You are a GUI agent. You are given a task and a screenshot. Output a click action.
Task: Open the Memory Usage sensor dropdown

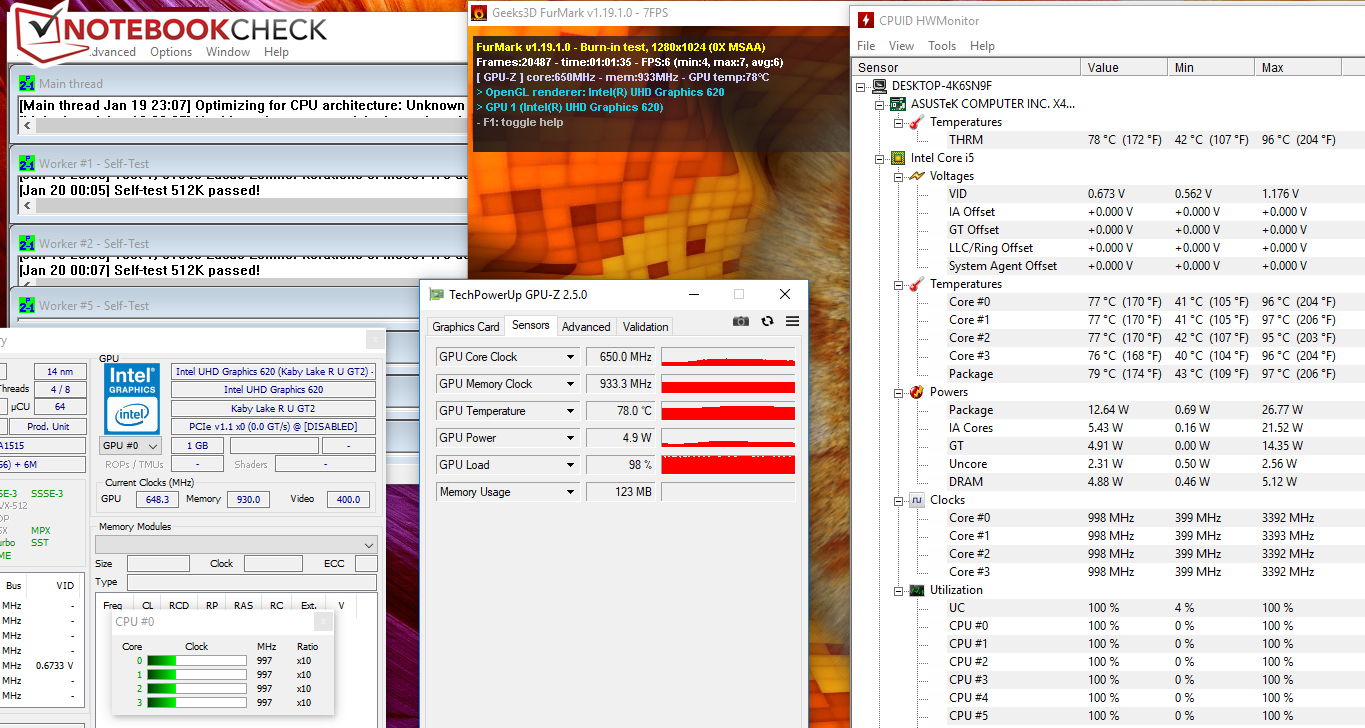(x=571, y=492)
